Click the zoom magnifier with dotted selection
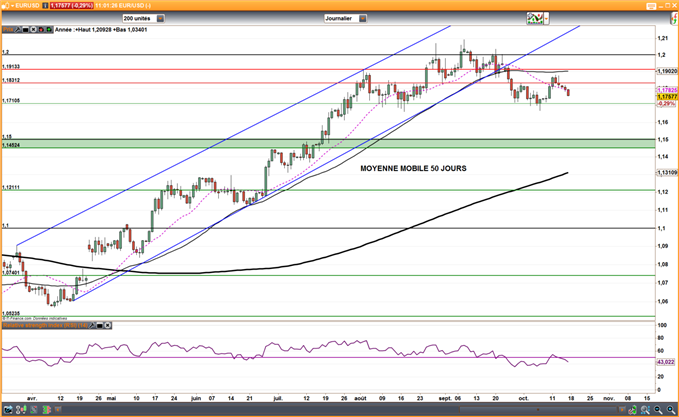This screenshot has height=417, width=679. 645,409
